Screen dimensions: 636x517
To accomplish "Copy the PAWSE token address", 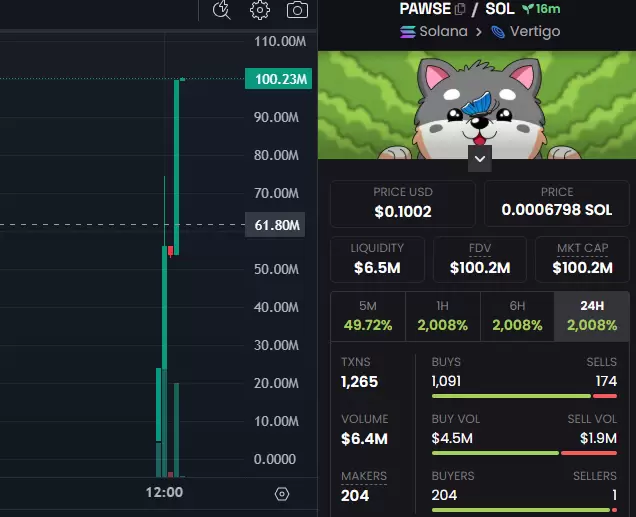I will click(460, 9).
